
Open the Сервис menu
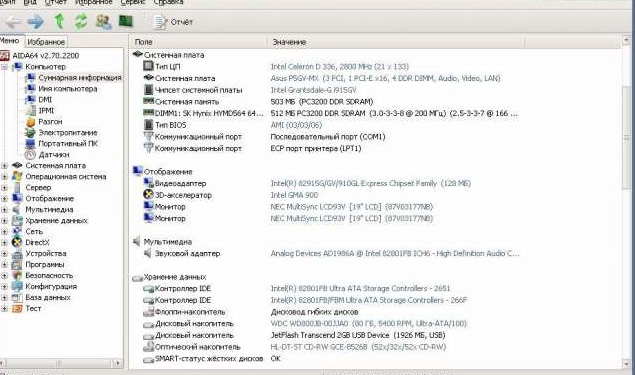coord(133,2)
